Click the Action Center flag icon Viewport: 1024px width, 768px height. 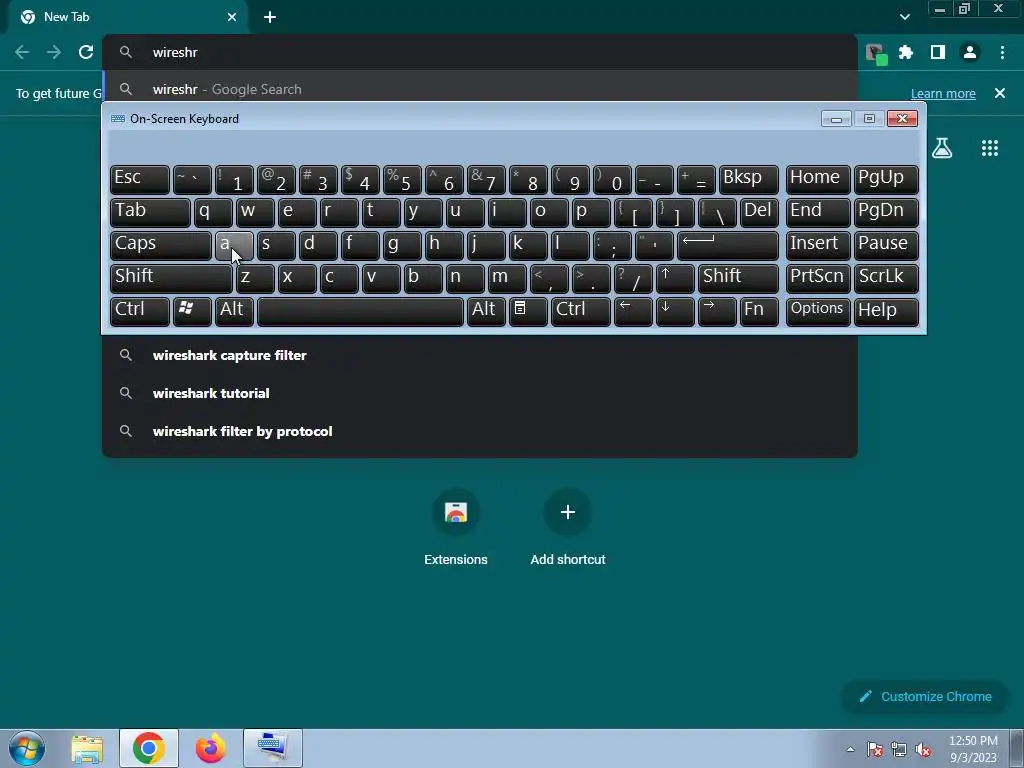(875, 750)
